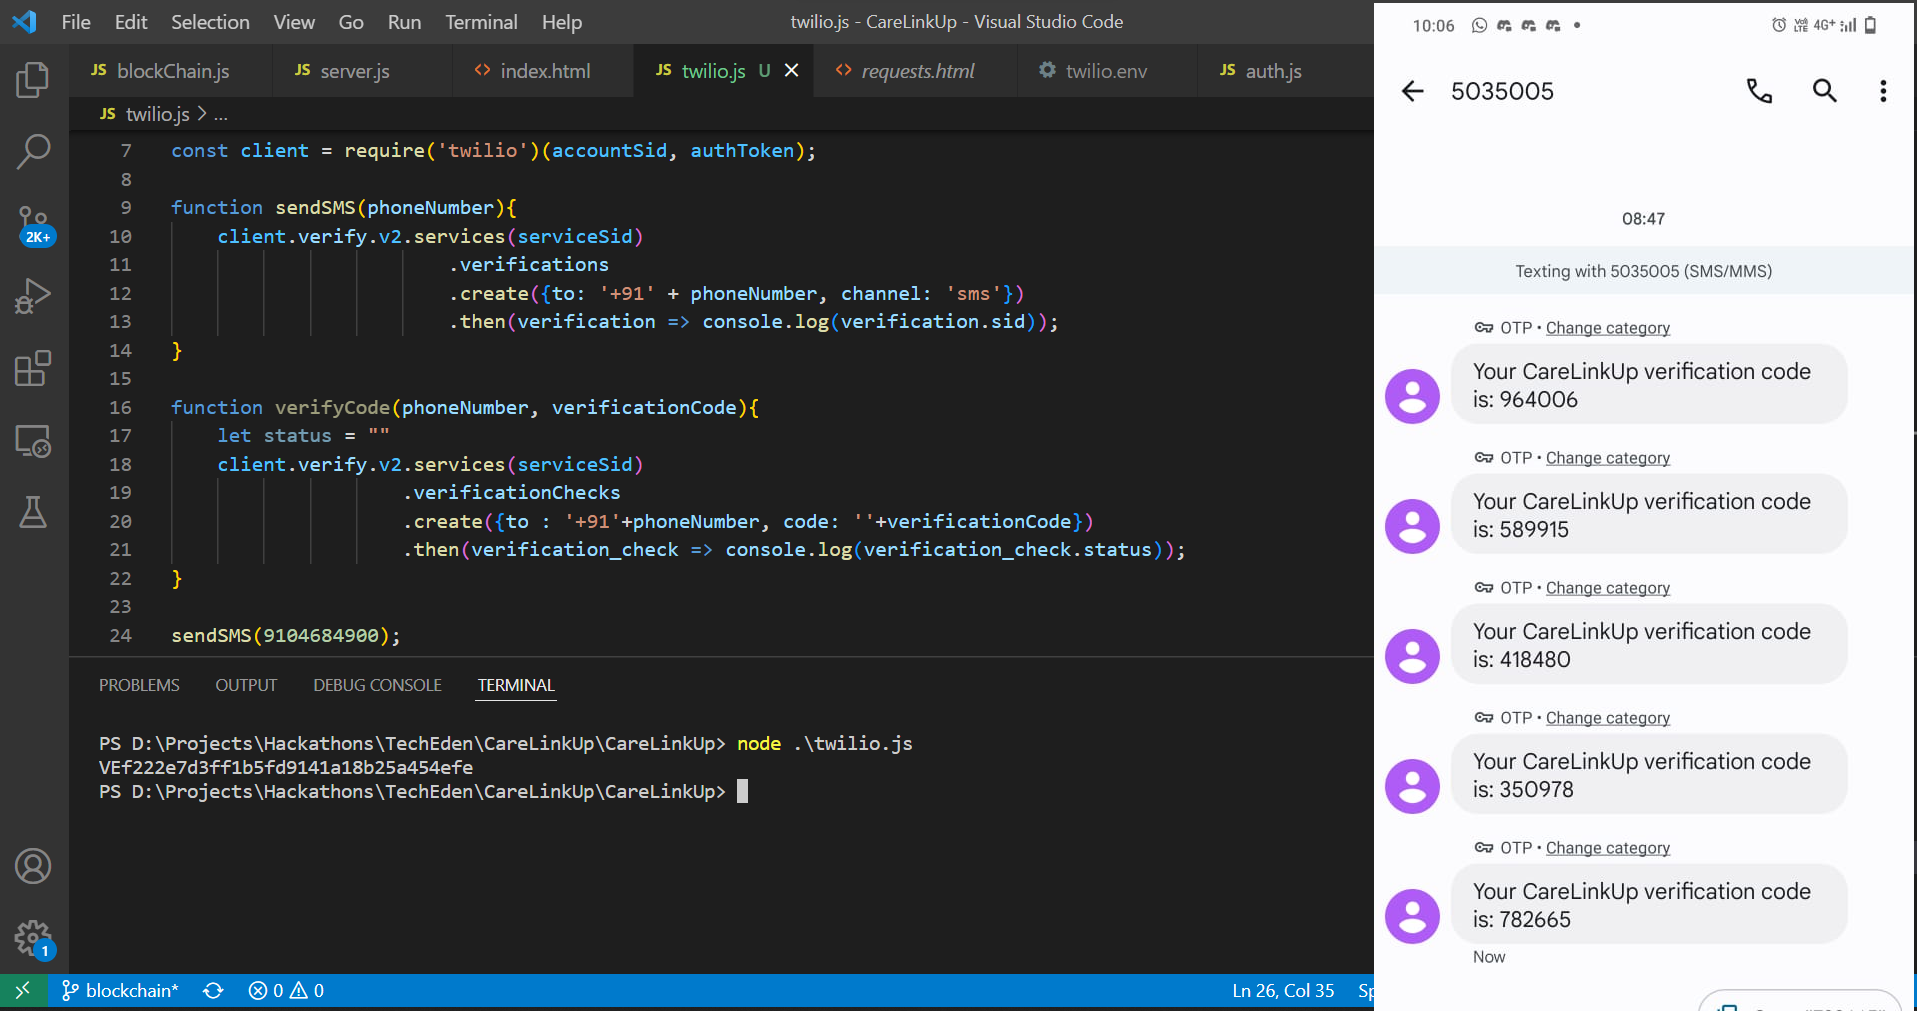Open the messaging app more options menu

(1883, 91)
